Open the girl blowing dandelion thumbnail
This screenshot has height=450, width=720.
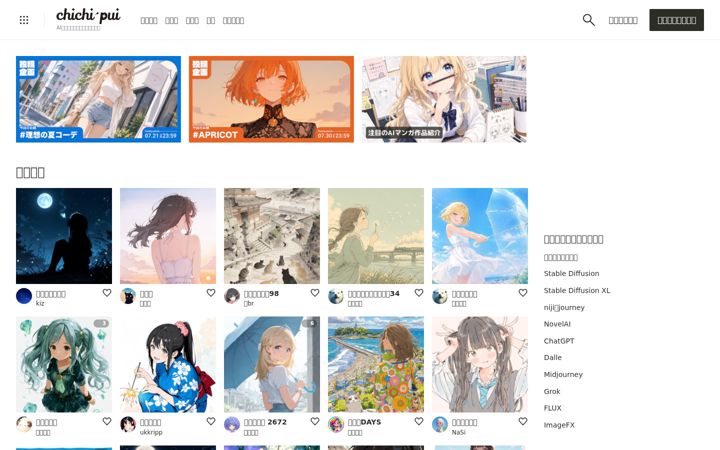click(x=376, y=236)
